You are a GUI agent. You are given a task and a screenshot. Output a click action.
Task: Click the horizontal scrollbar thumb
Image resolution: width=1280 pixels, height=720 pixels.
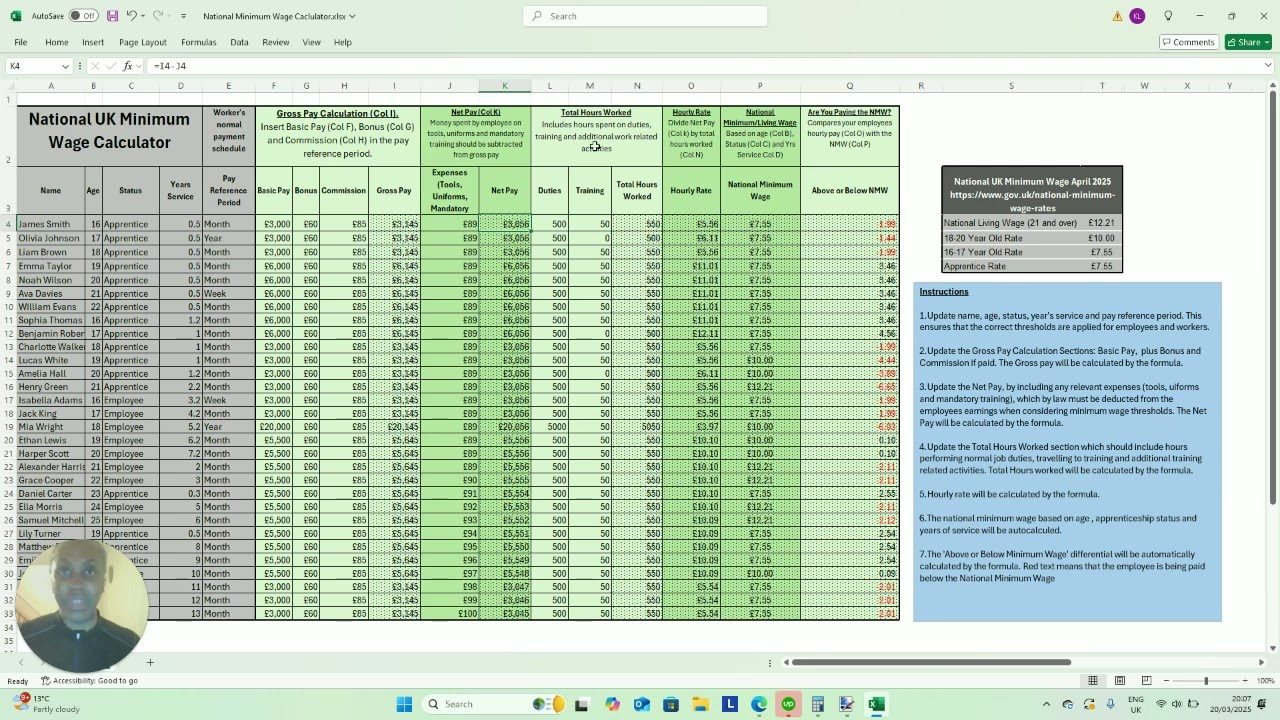(x=931, y=662)
